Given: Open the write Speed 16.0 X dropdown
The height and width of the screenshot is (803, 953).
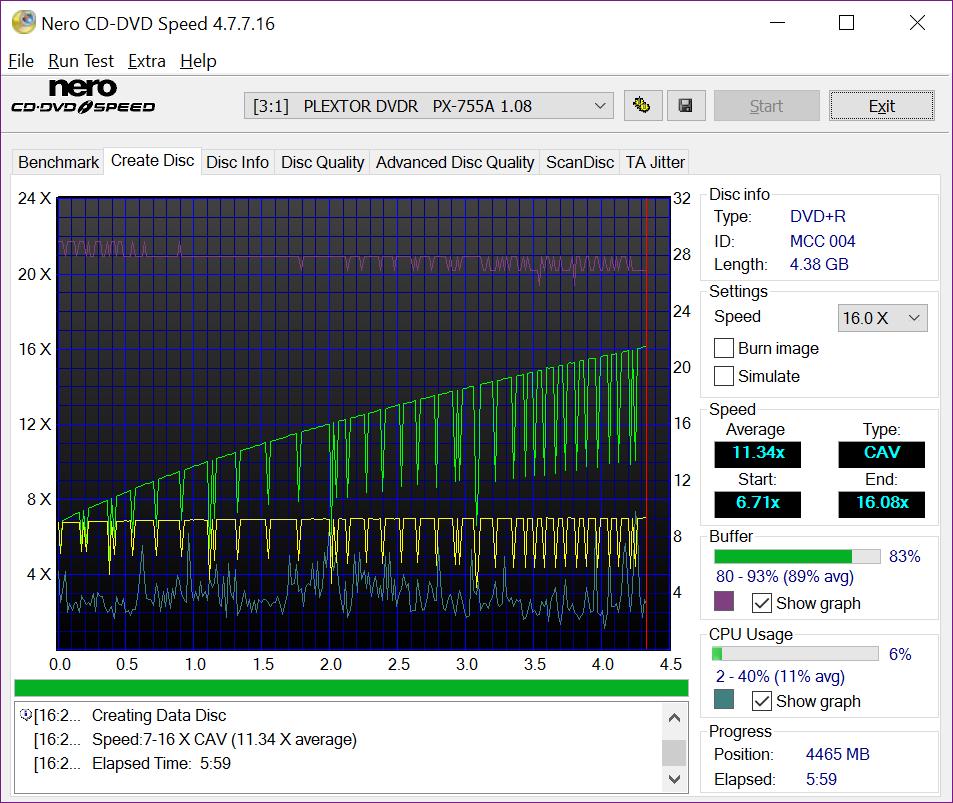Looking at the screenshot, I should pos(882,318).
